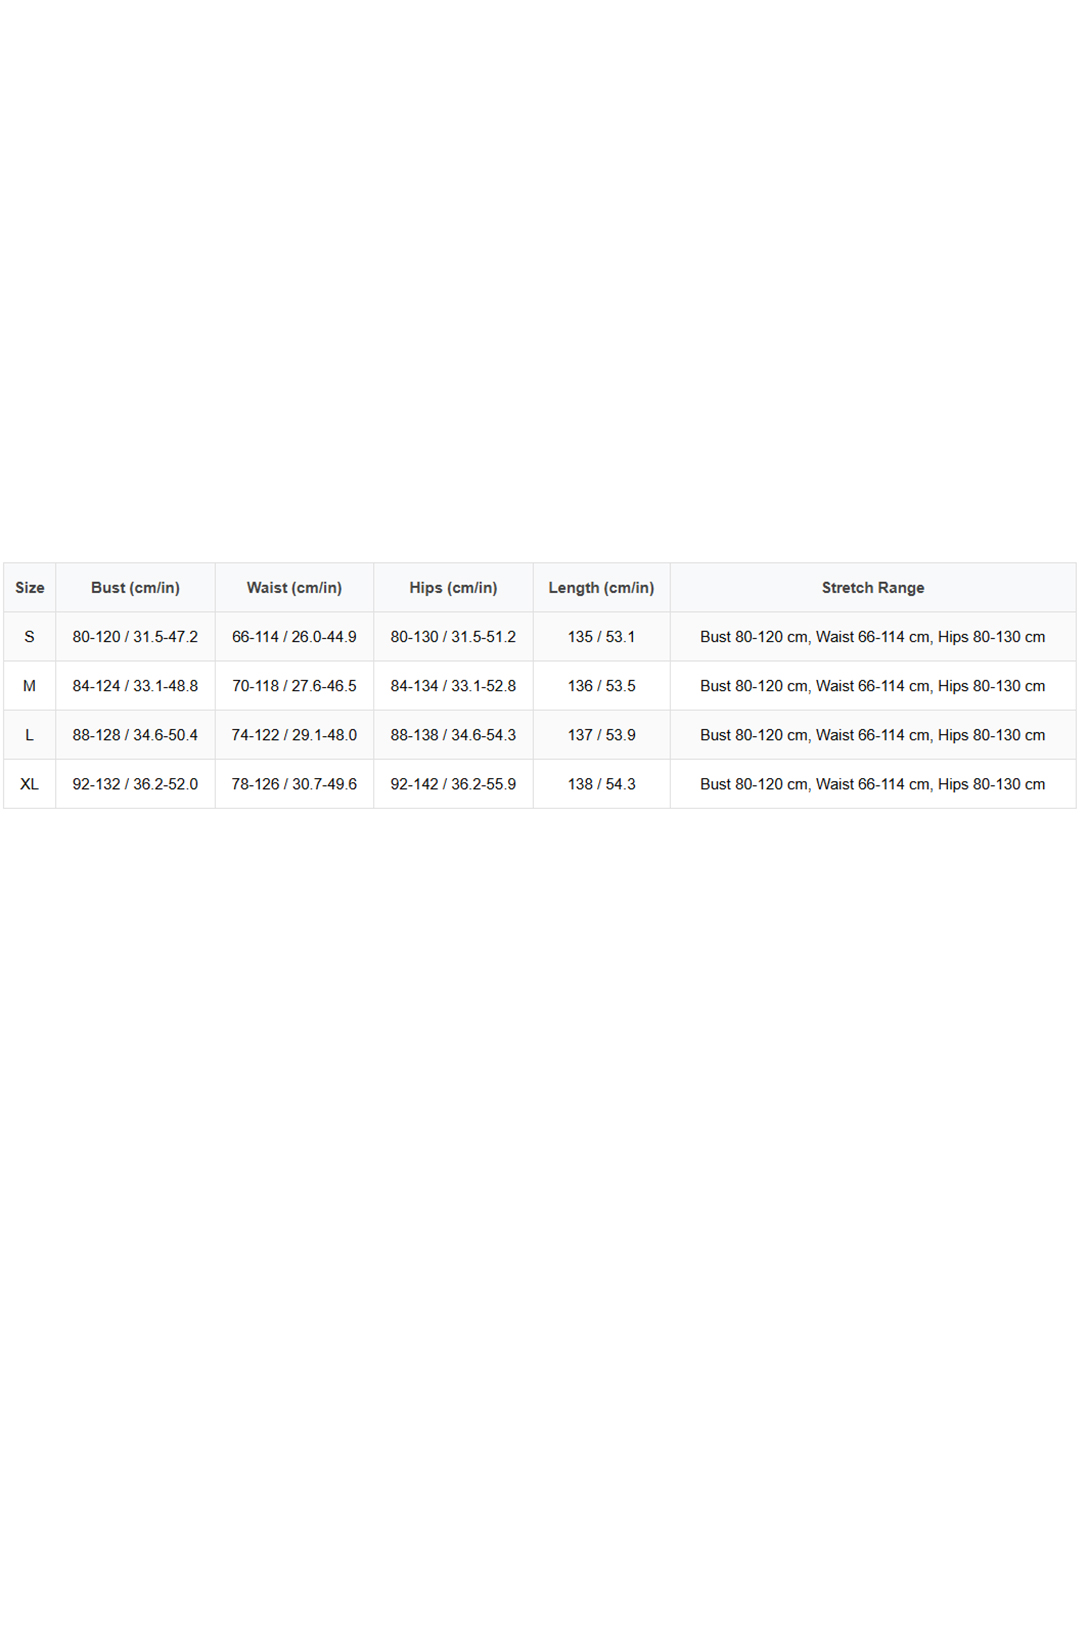Image resolution: width=1088 pixels, height=1632 pixels.
Task: Select the L size cell
Action: tap(30, 735)
